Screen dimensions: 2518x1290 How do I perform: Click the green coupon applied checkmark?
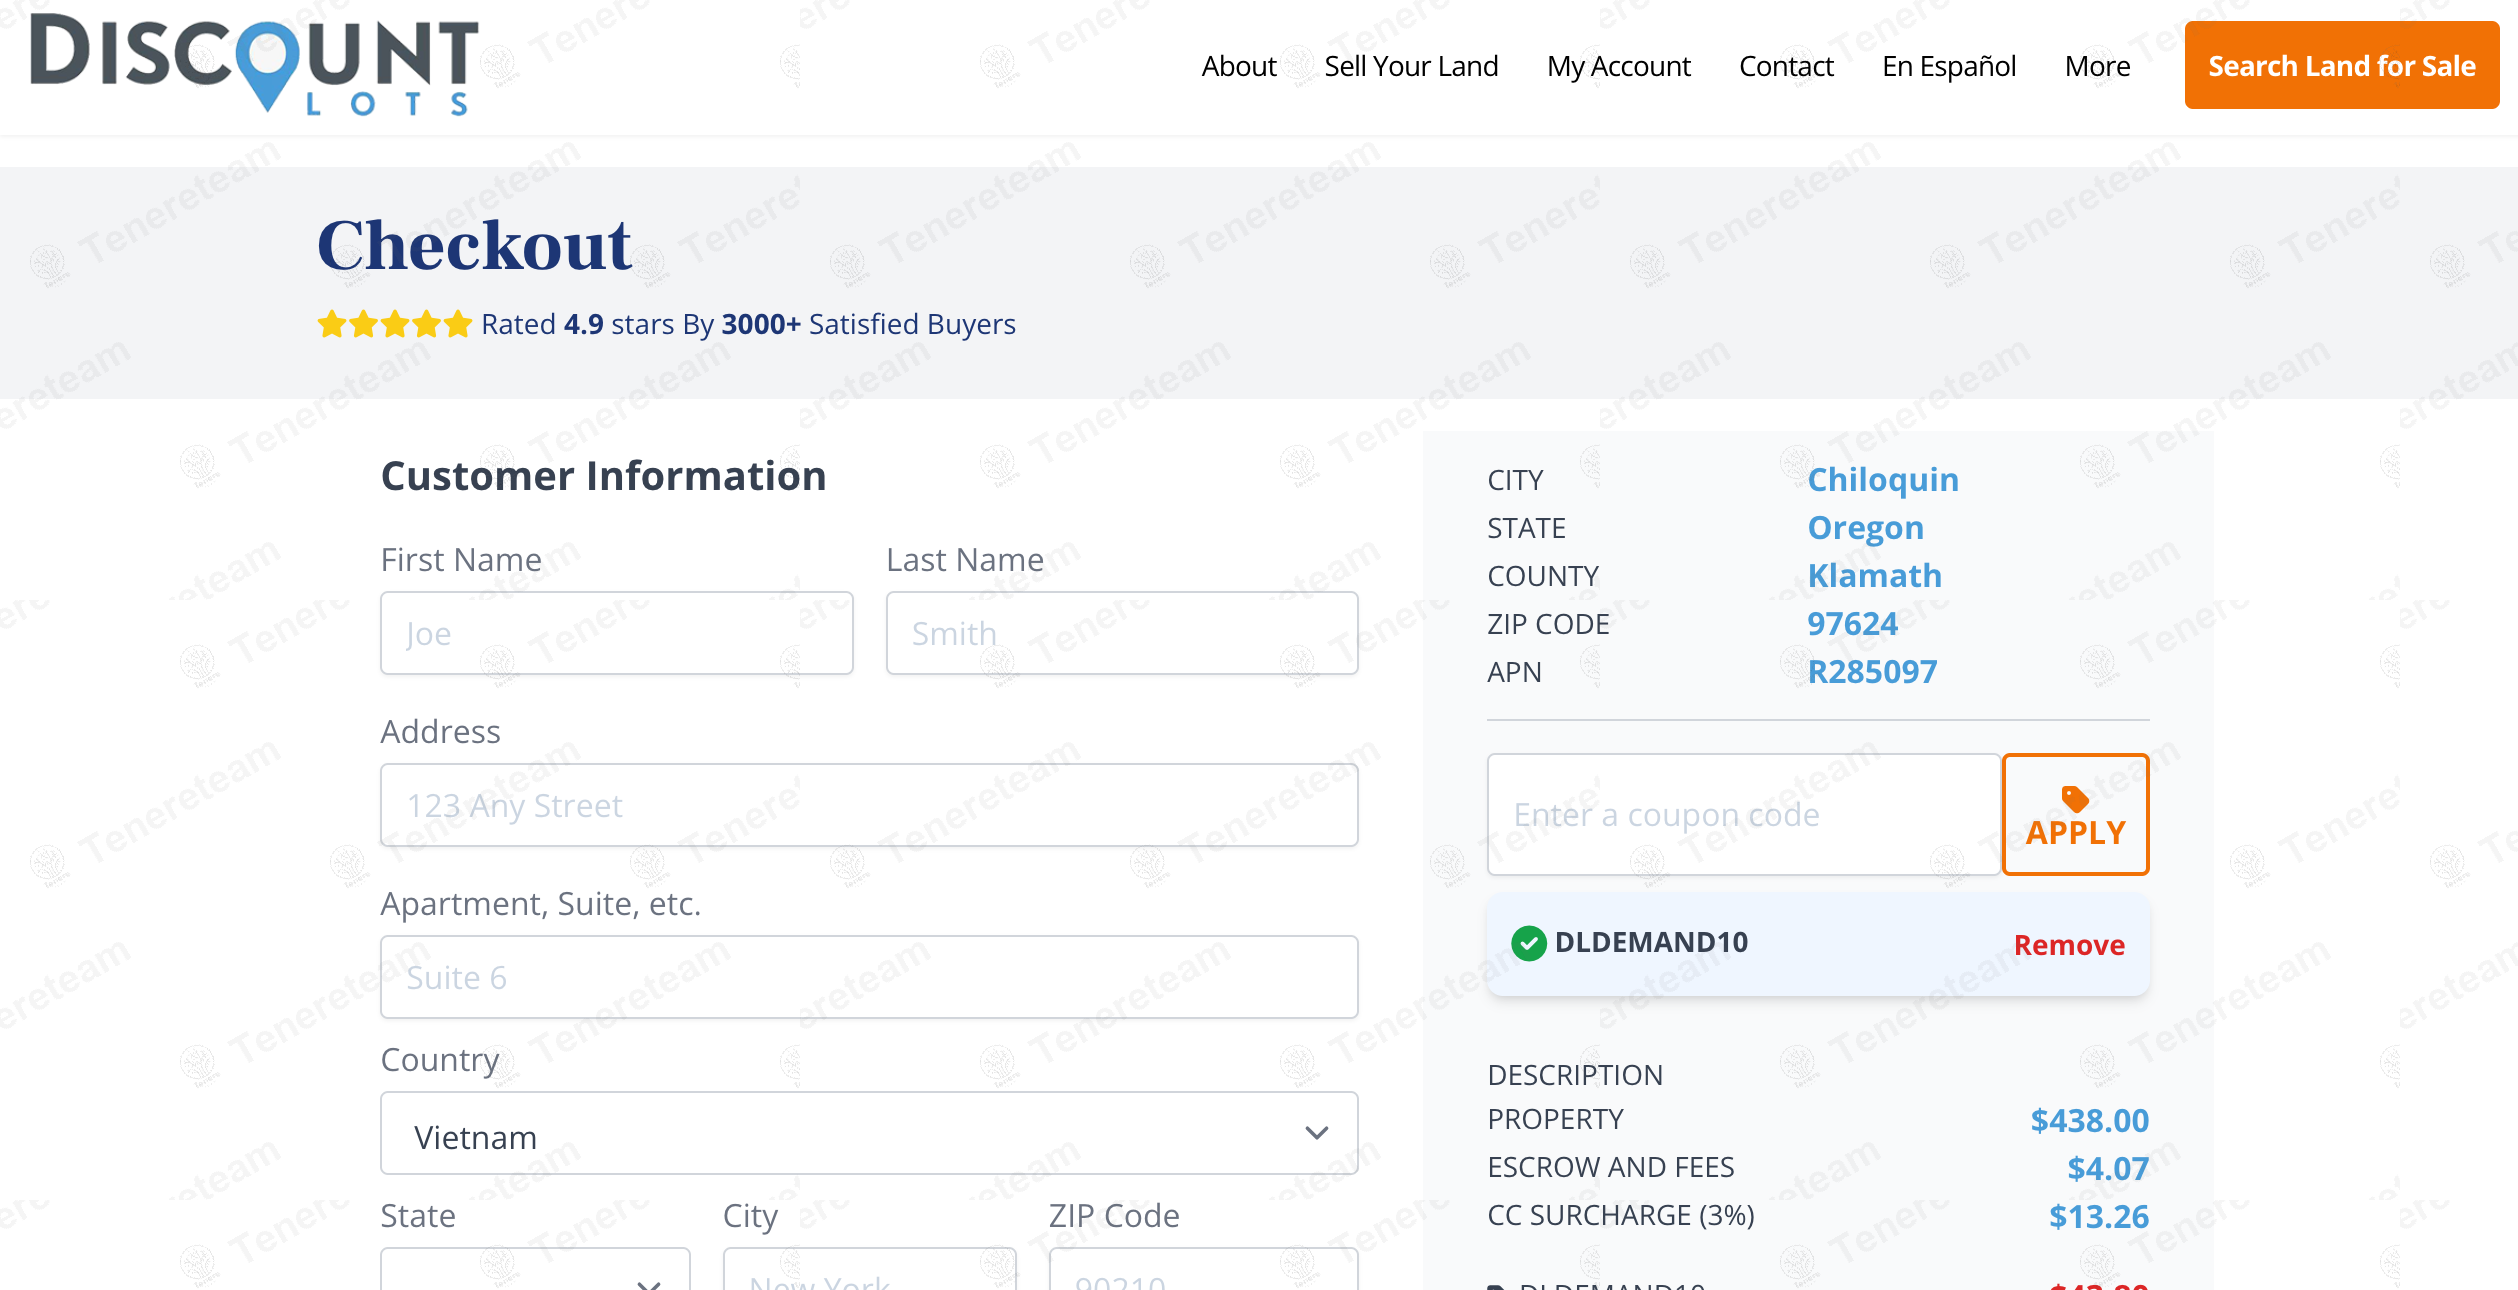[1528, 943]
